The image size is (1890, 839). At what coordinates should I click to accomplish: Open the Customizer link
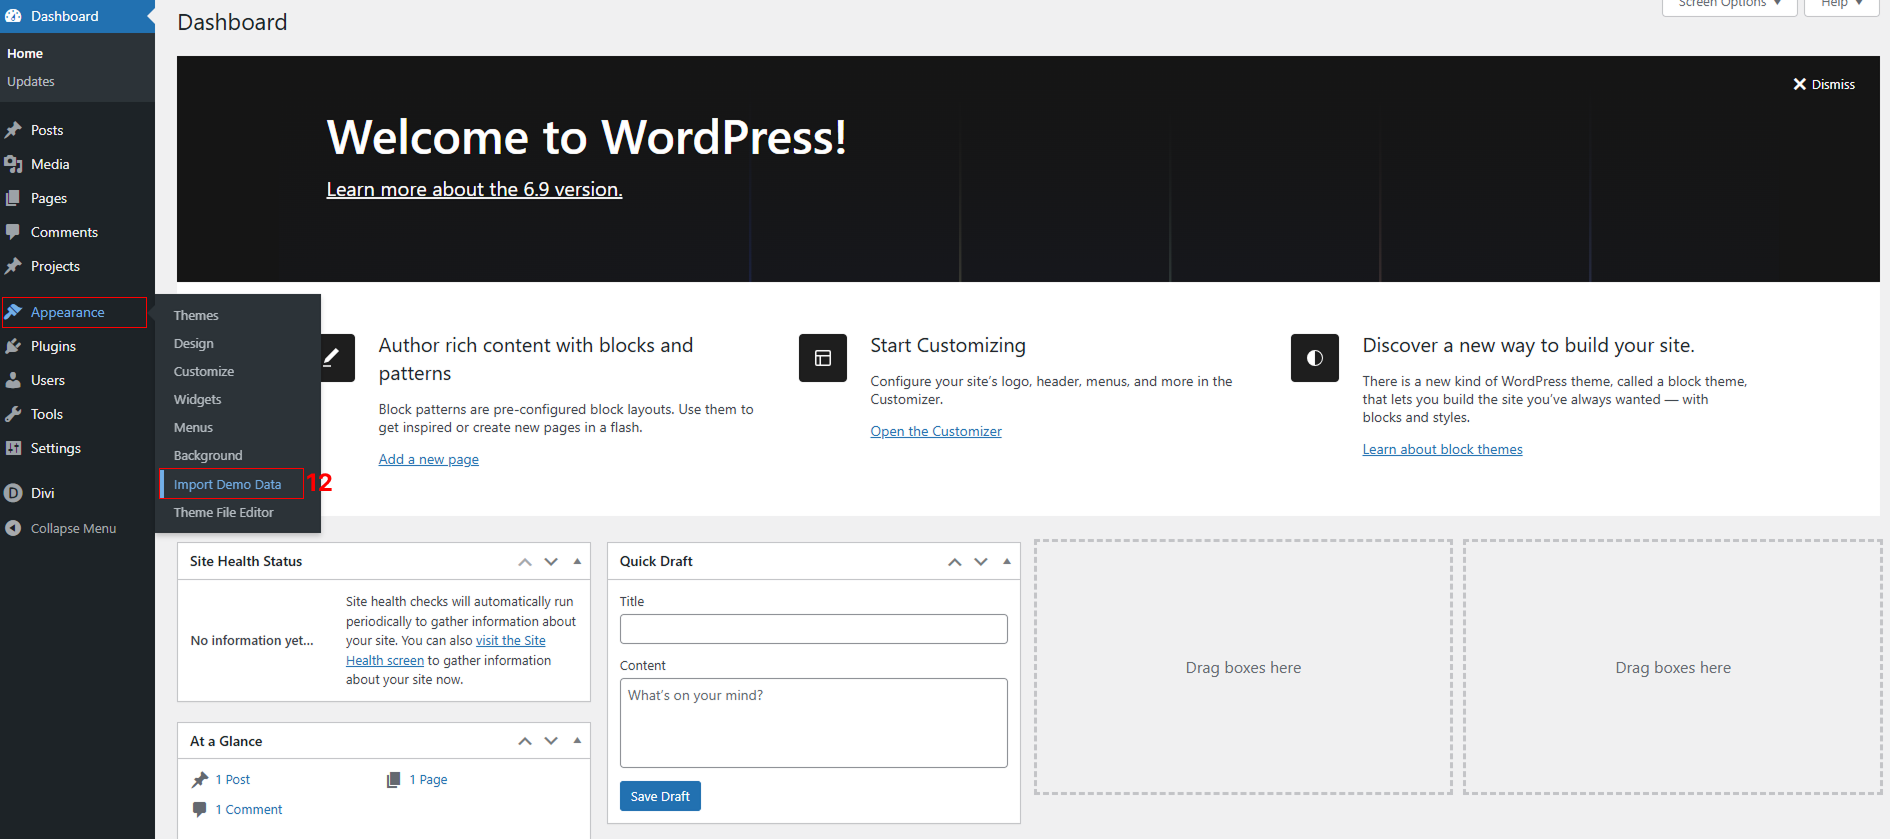pyautogui.click(x=935, y=431)
